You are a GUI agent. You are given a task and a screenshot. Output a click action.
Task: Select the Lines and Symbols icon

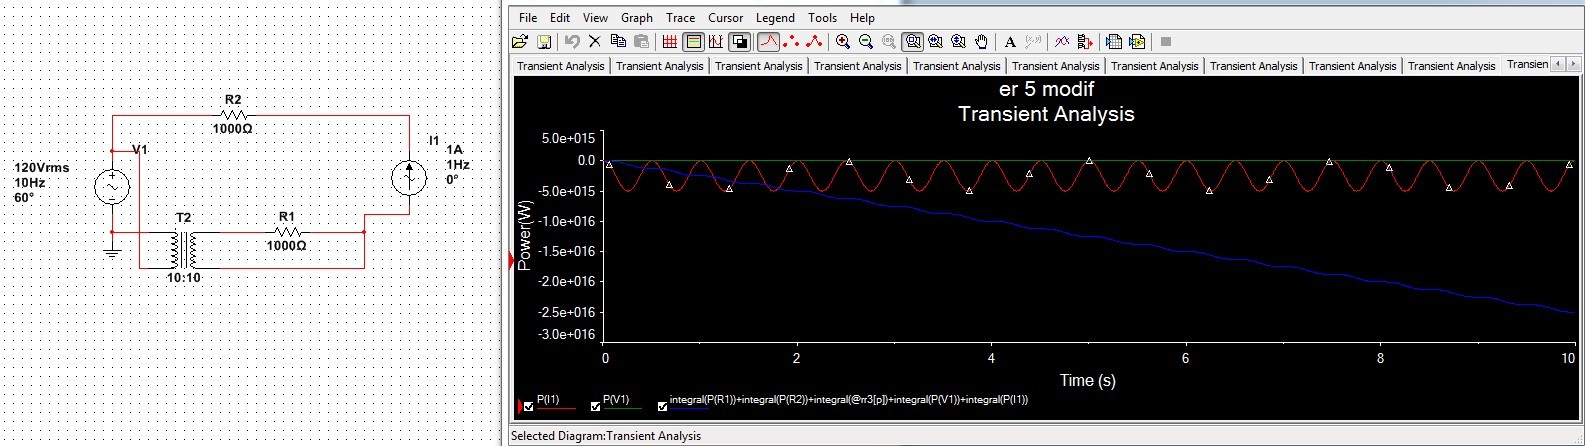[814, 41]
